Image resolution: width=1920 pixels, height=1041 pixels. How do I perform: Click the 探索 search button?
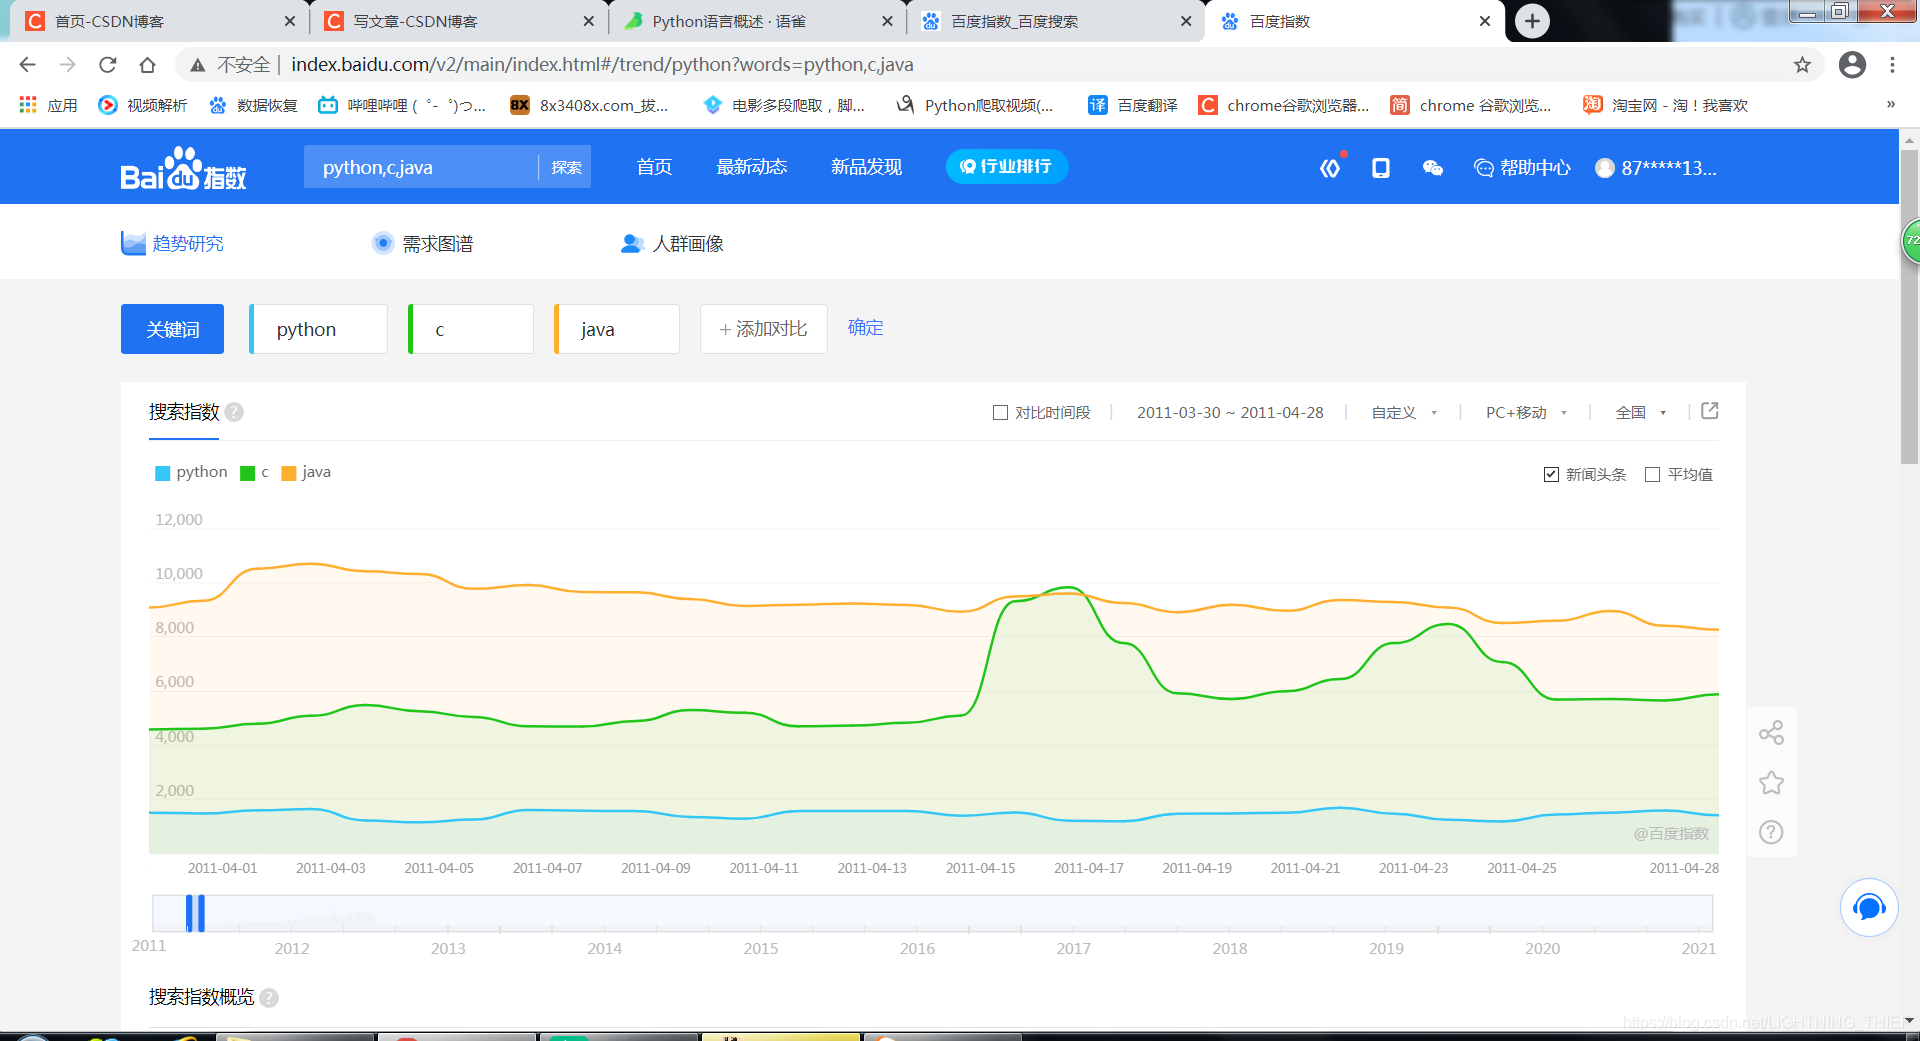click(566, 168)
